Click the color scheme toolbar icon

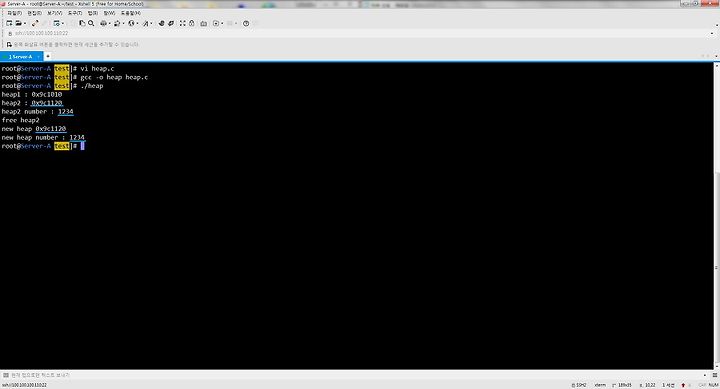coord(117,23)
